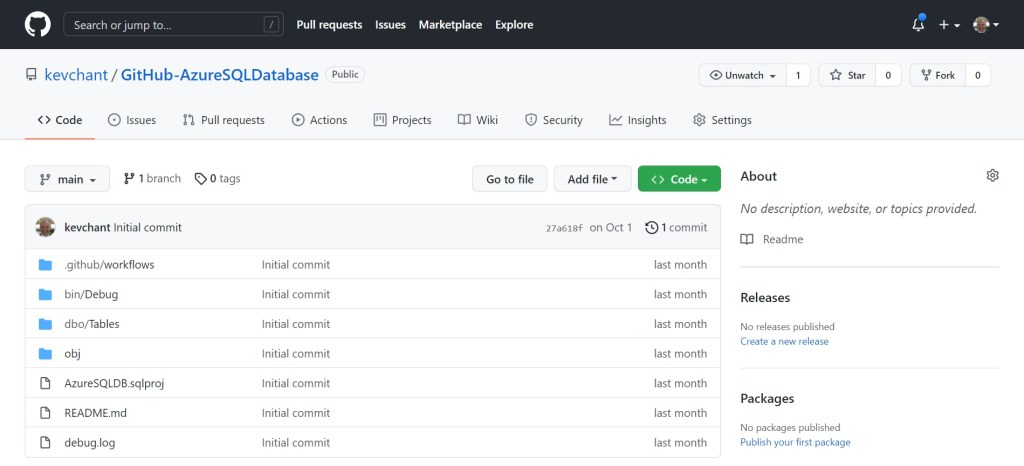Open the main branch selector
Viewport: 1024px width, 466px height.
pos(67,179)
